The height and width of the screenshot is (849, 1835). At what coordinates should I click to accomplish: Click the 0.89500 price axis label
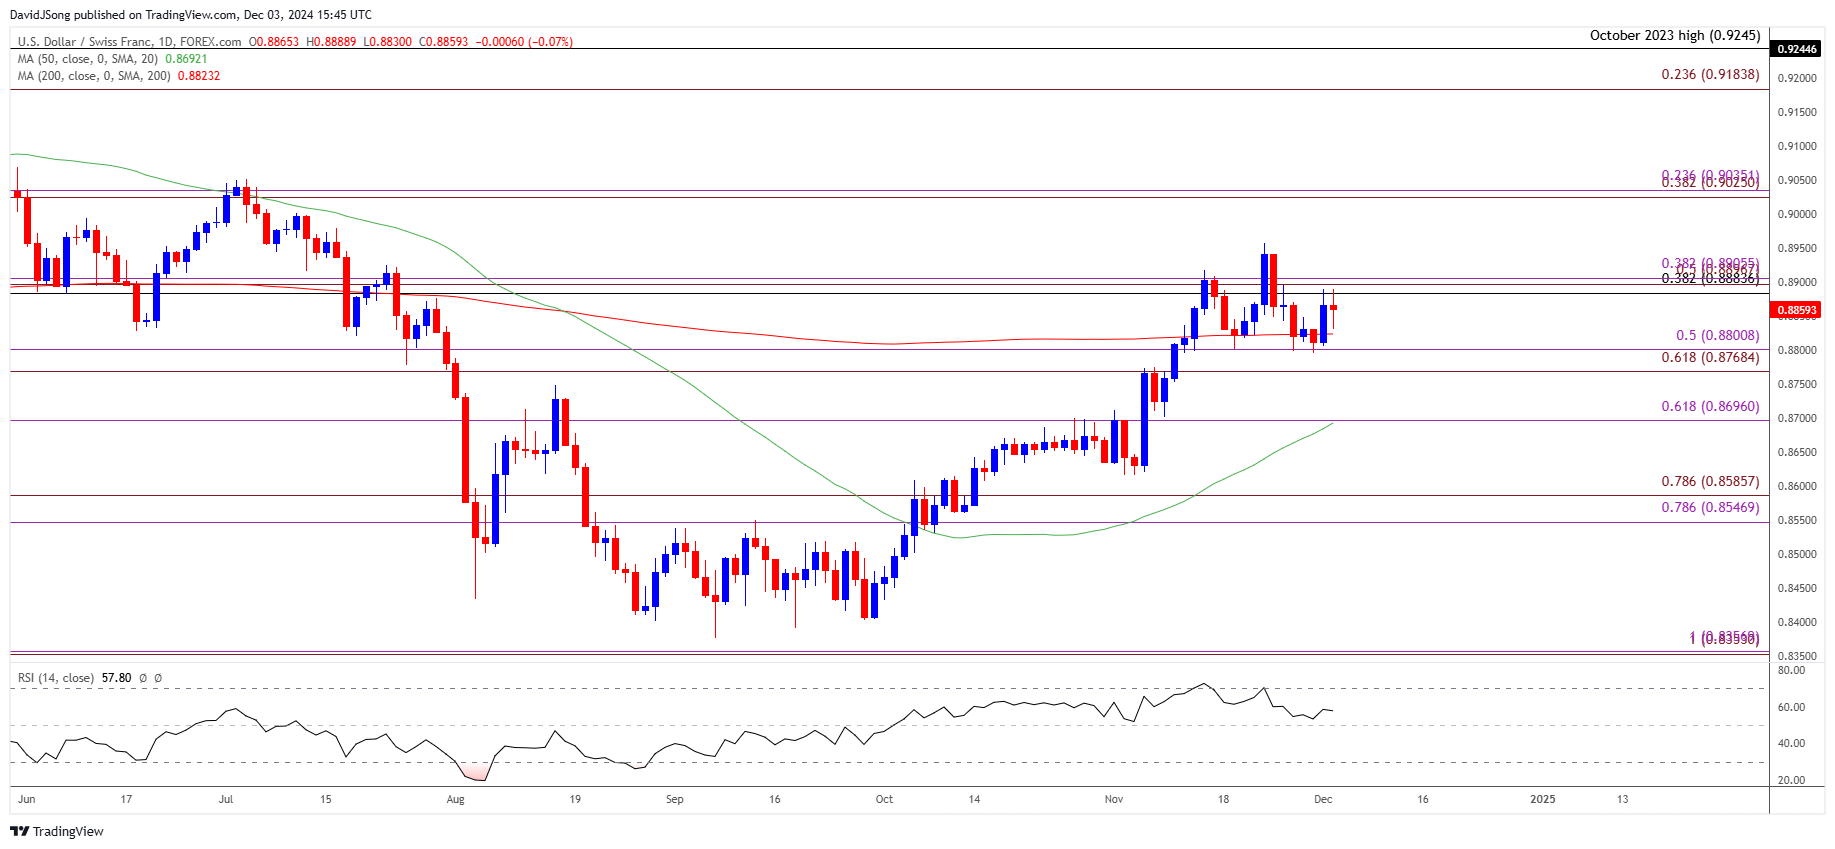coord(1797,249)
